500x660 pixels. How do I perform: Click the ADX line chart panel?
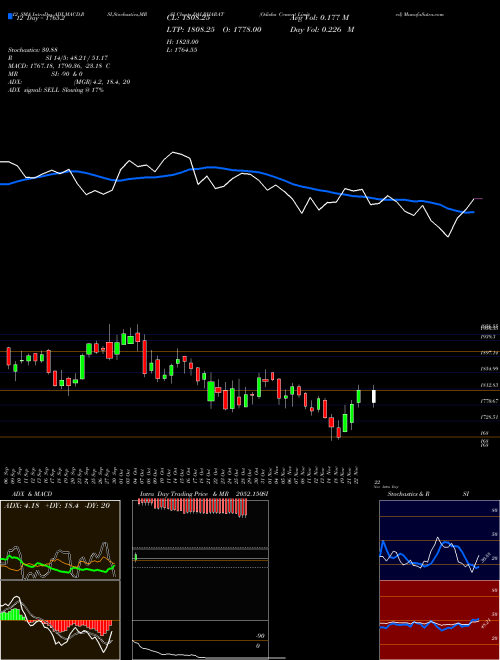(x=60, y=540)
